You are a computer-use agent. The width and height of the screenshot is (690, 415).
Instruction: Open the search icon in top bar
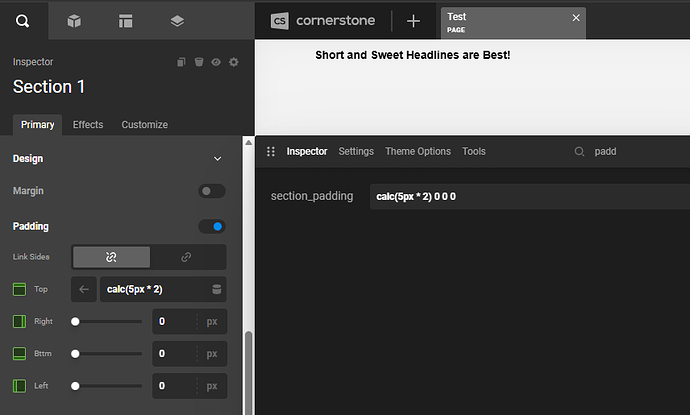pos(22,21)
